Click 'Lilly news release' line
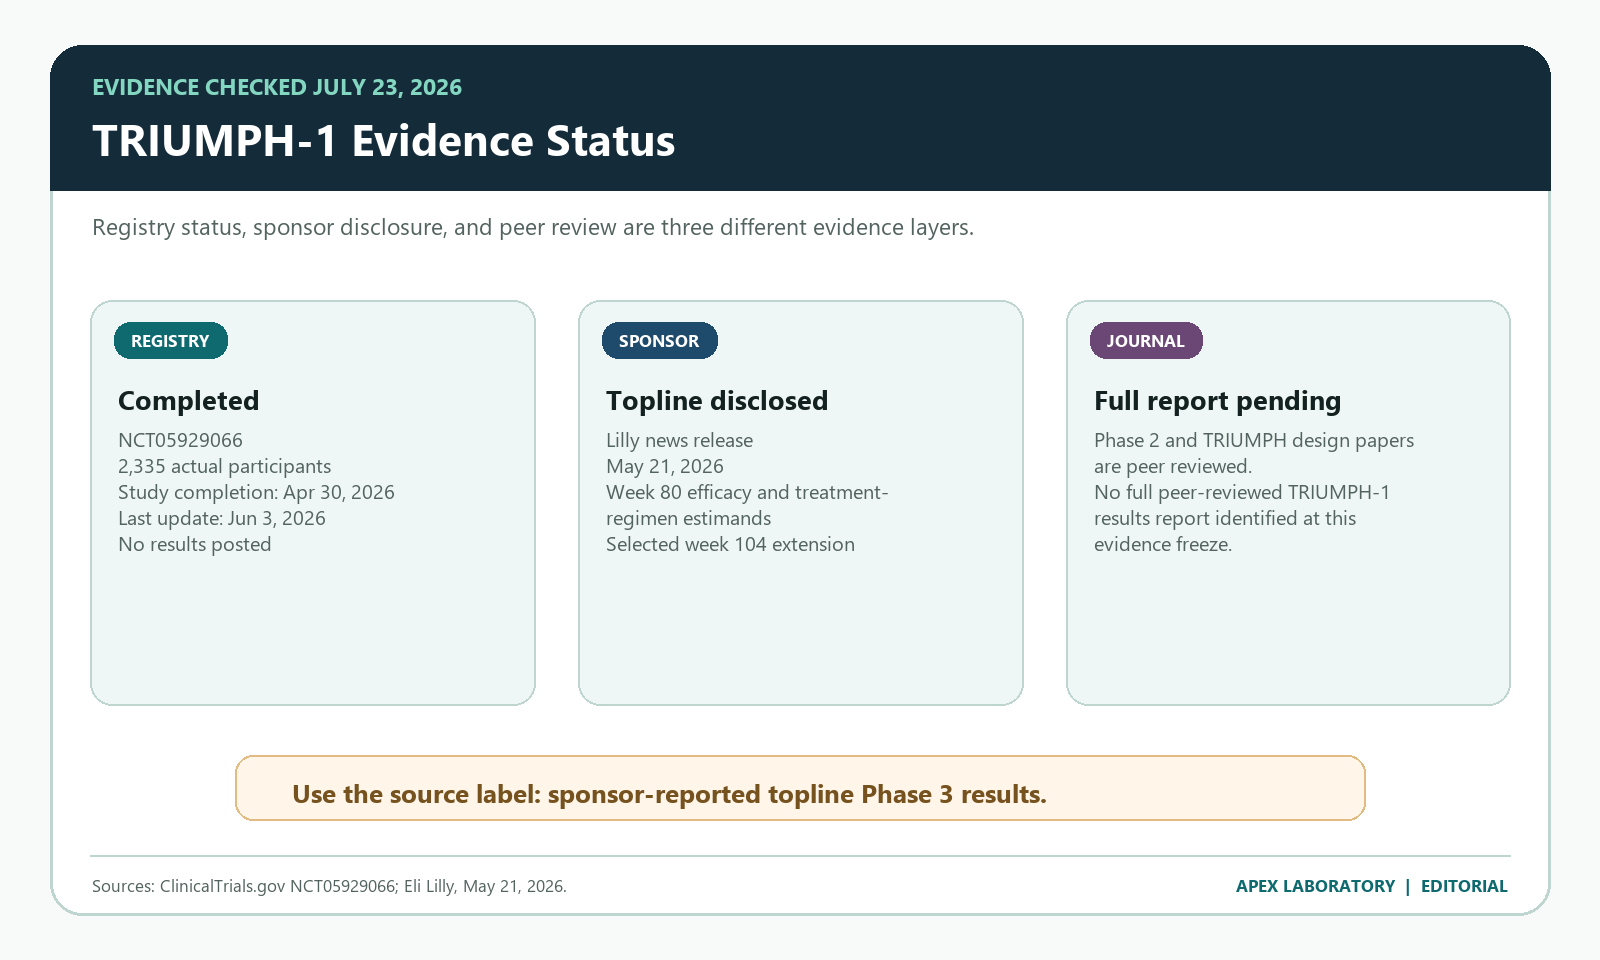Viewport: 1600px width, 960px height. click(x=680, y=440)
